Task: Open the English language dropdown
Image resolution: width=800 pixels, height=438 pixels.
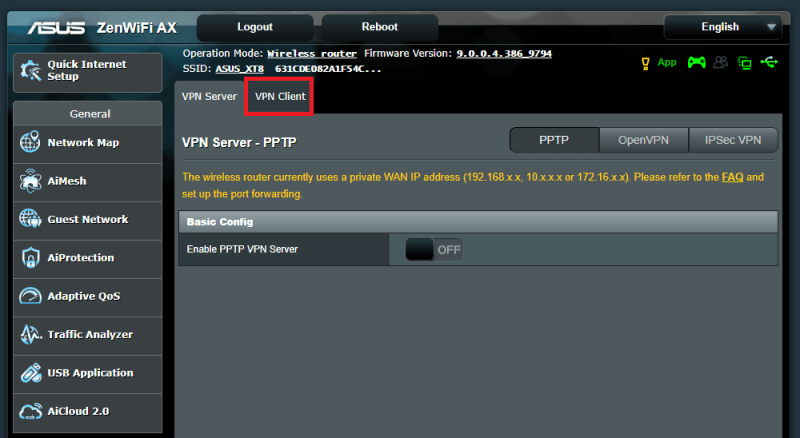Action: pyautogui.click(x=724, y=27)
